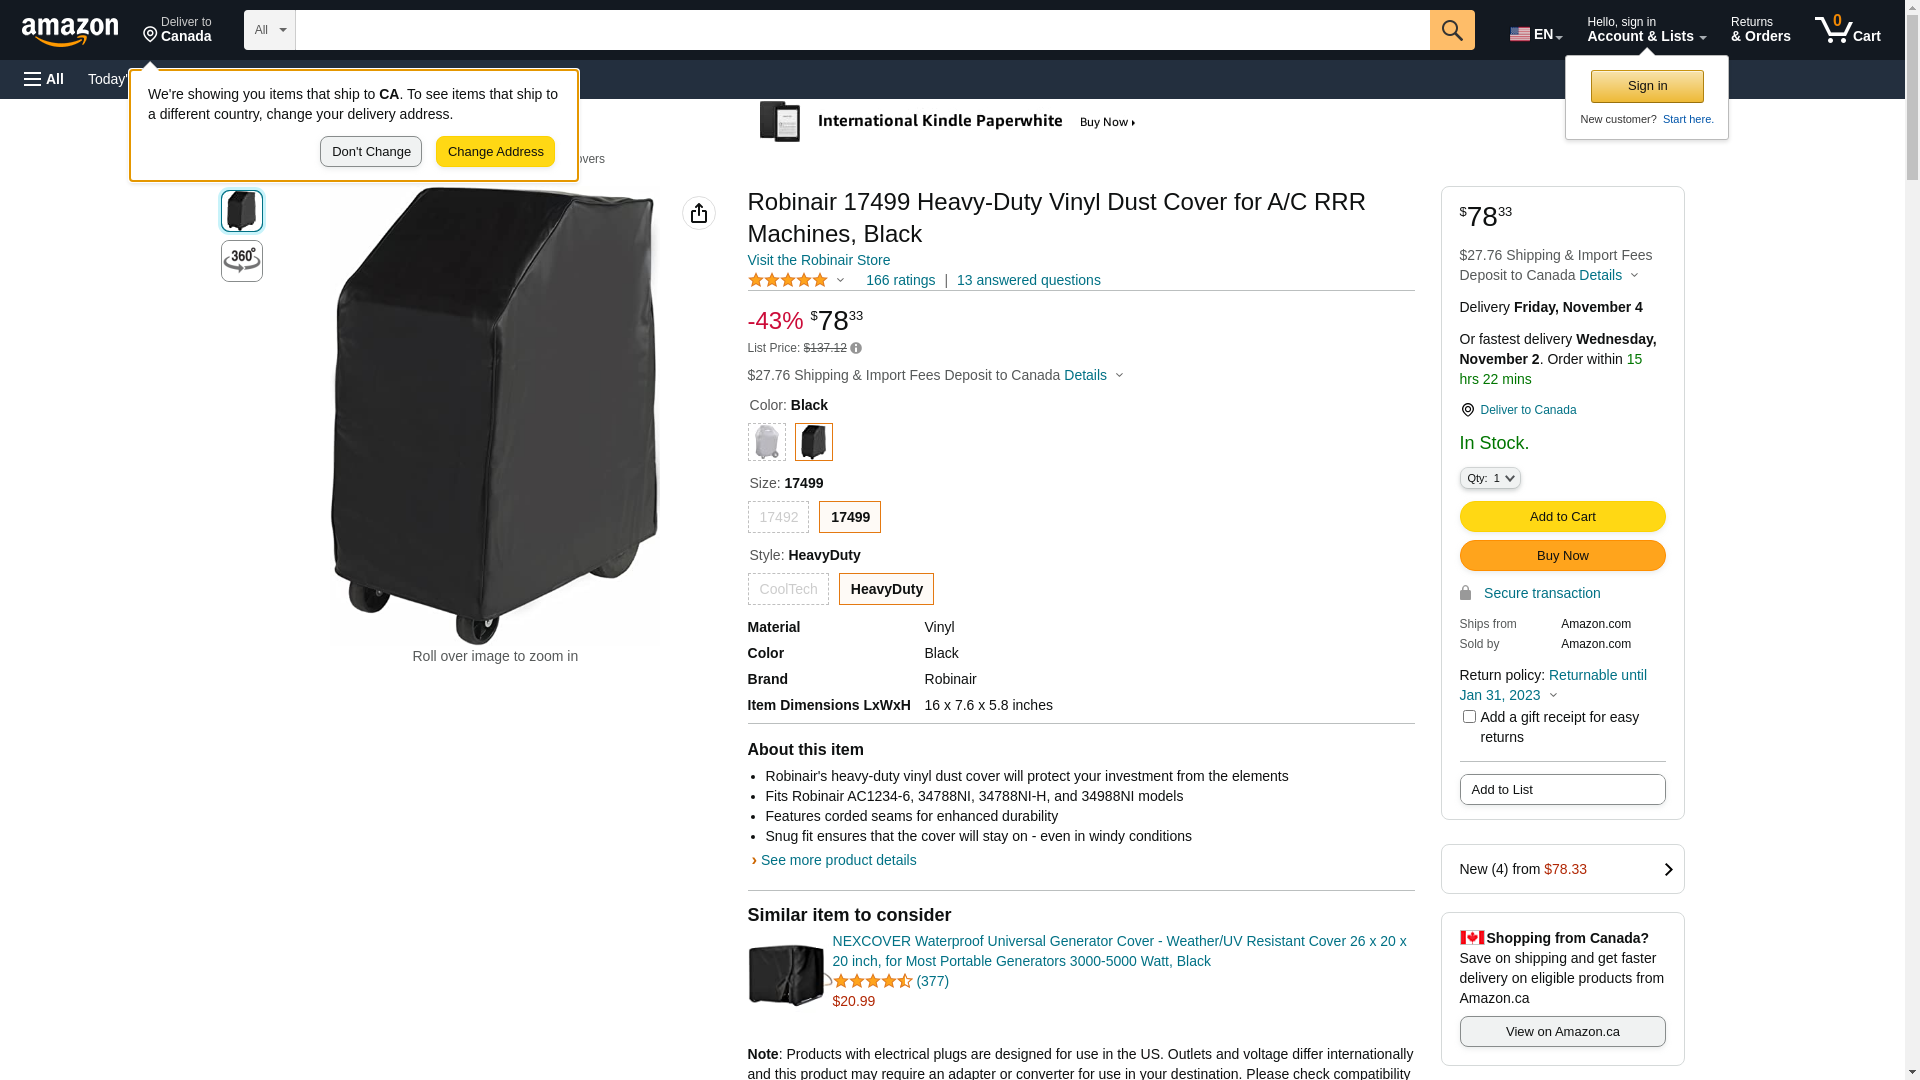1920x1080 pixels.
Task: Select CoolTech style option
Action: (788, 589)
